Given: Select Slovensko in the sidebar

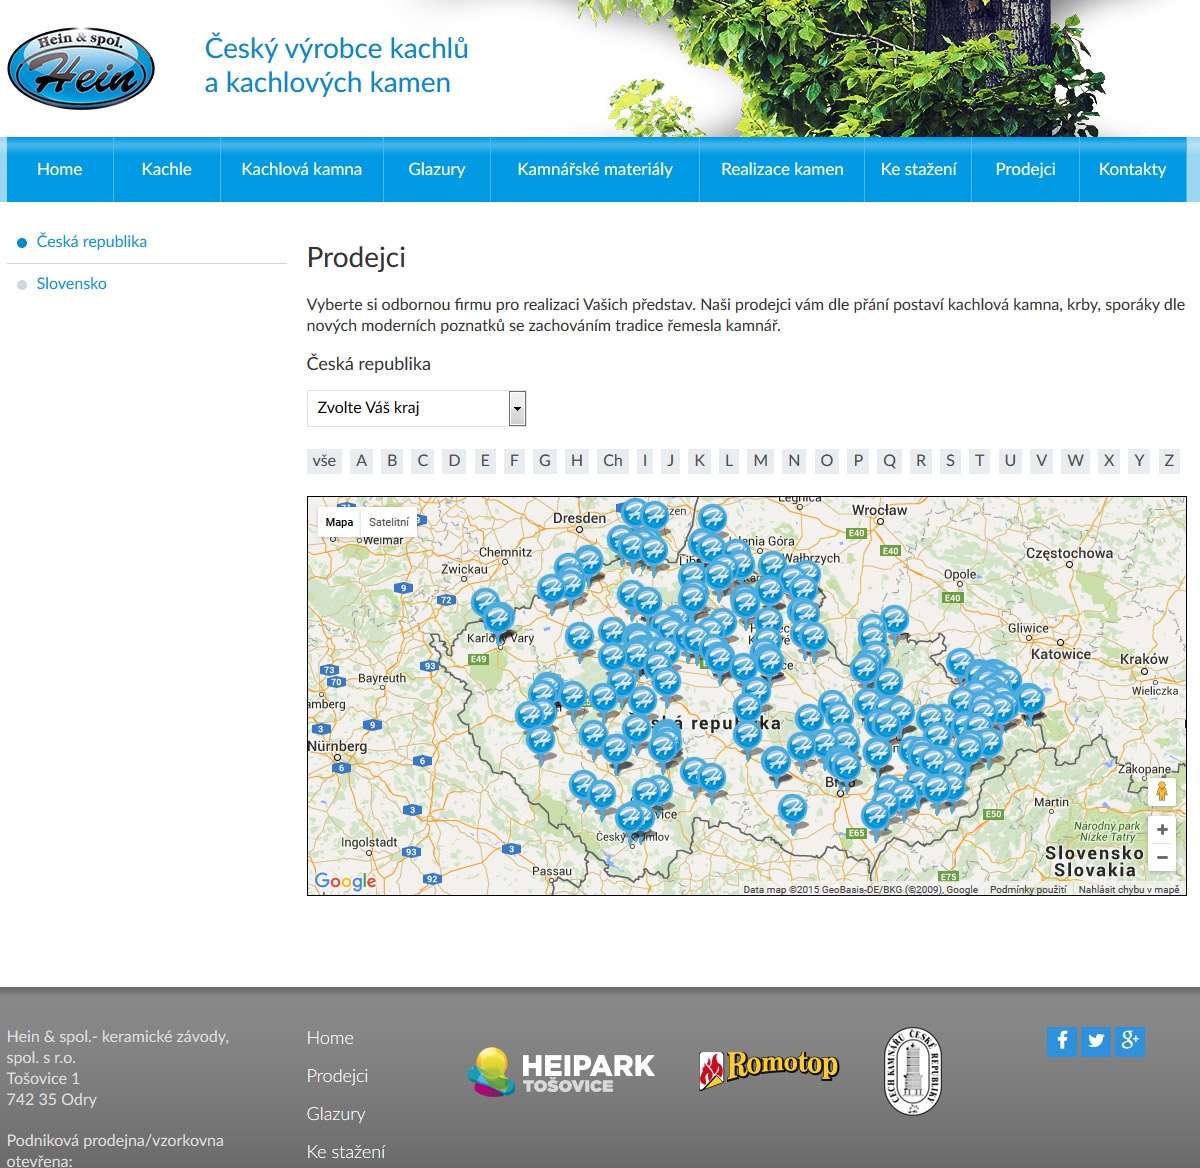Looking at the screenshot, I should 71,284.
